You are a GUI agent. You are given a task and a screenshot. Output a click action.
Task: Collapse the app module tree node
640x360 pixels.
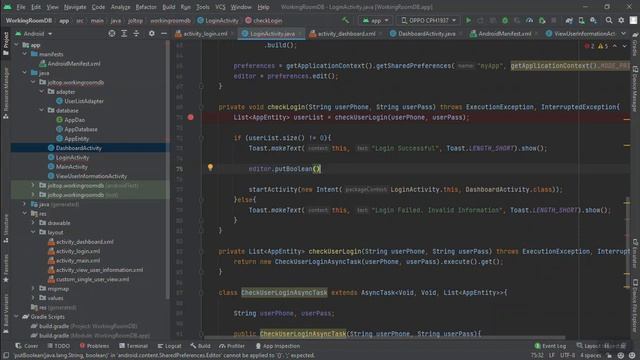[x=17, y=45]
